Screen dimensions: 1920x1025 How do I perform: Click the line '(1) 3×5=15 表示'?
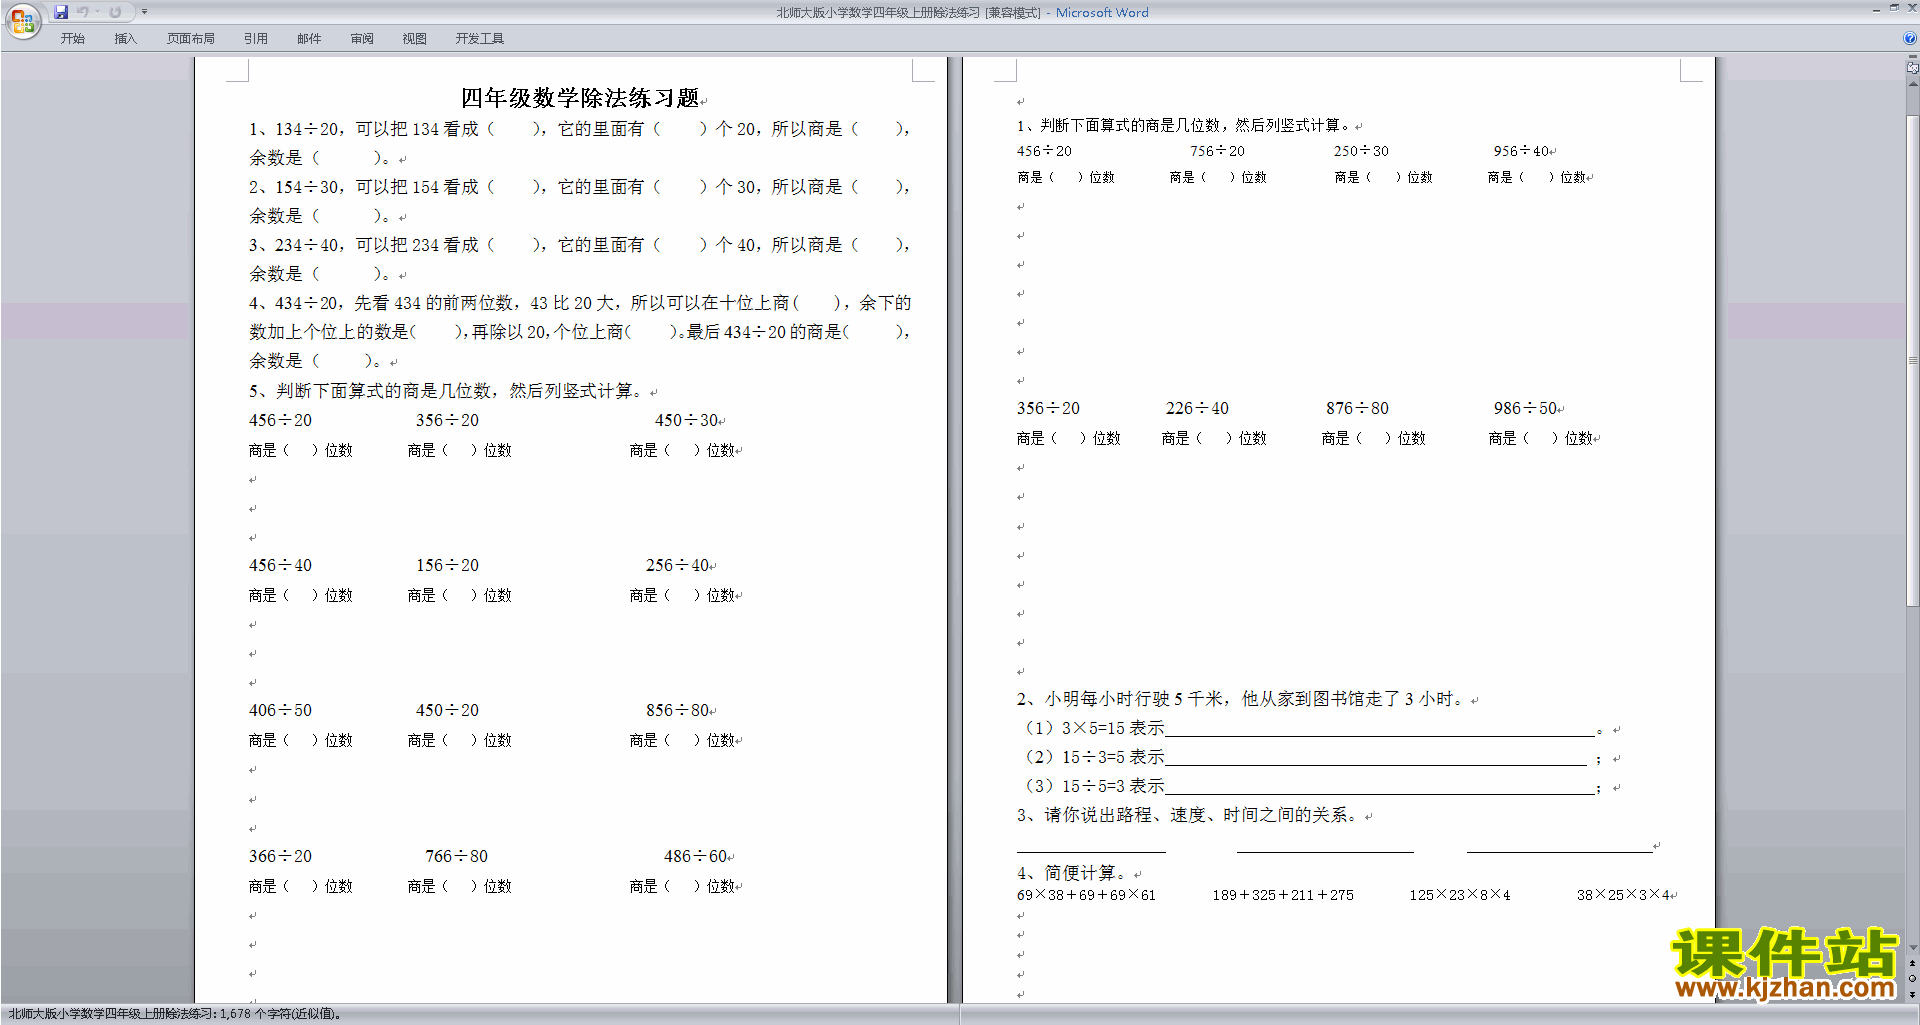tap(1094, 728)
